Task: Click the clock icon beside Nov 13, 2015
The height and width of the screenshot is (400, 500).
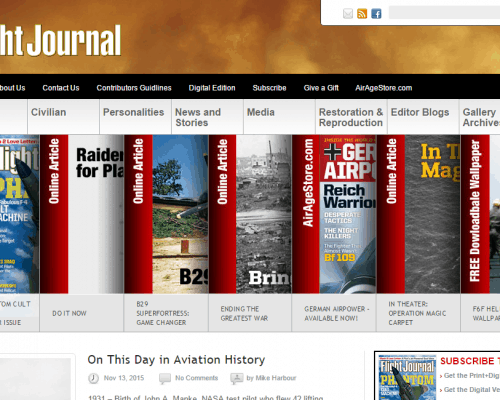Action: (x=93, y=378)
